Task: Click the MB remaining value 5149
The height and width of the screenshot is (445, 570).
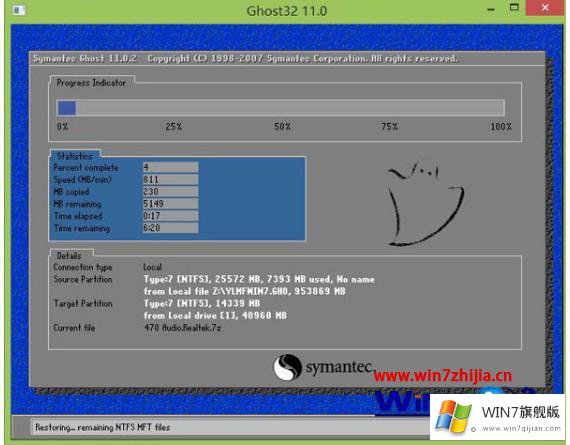Action: [x=170, y=204]
